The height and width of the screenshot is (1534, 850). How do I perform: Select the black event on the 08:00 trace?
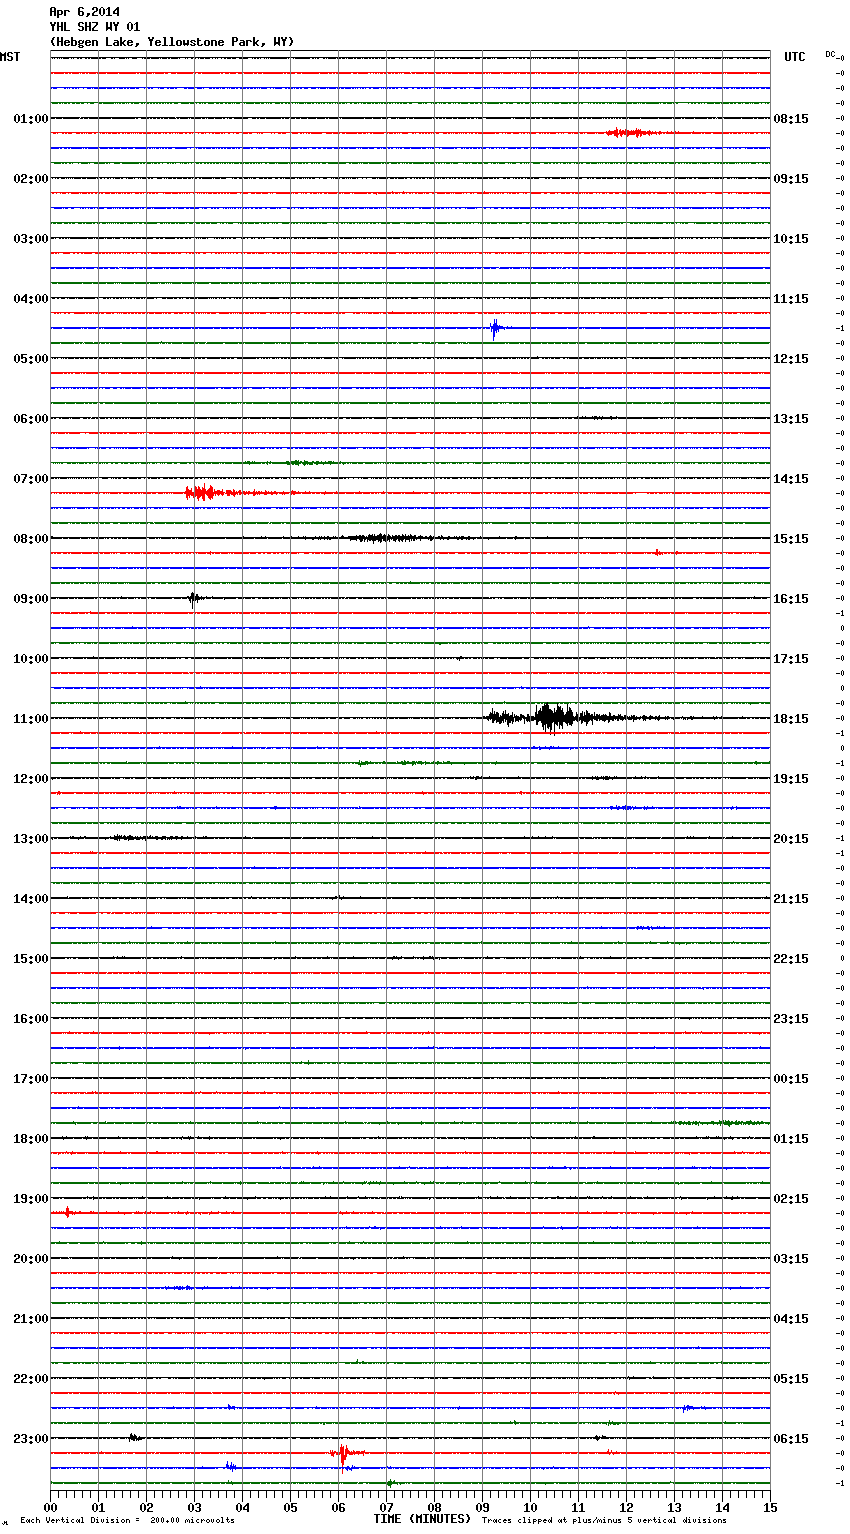[x=390, y=538]
